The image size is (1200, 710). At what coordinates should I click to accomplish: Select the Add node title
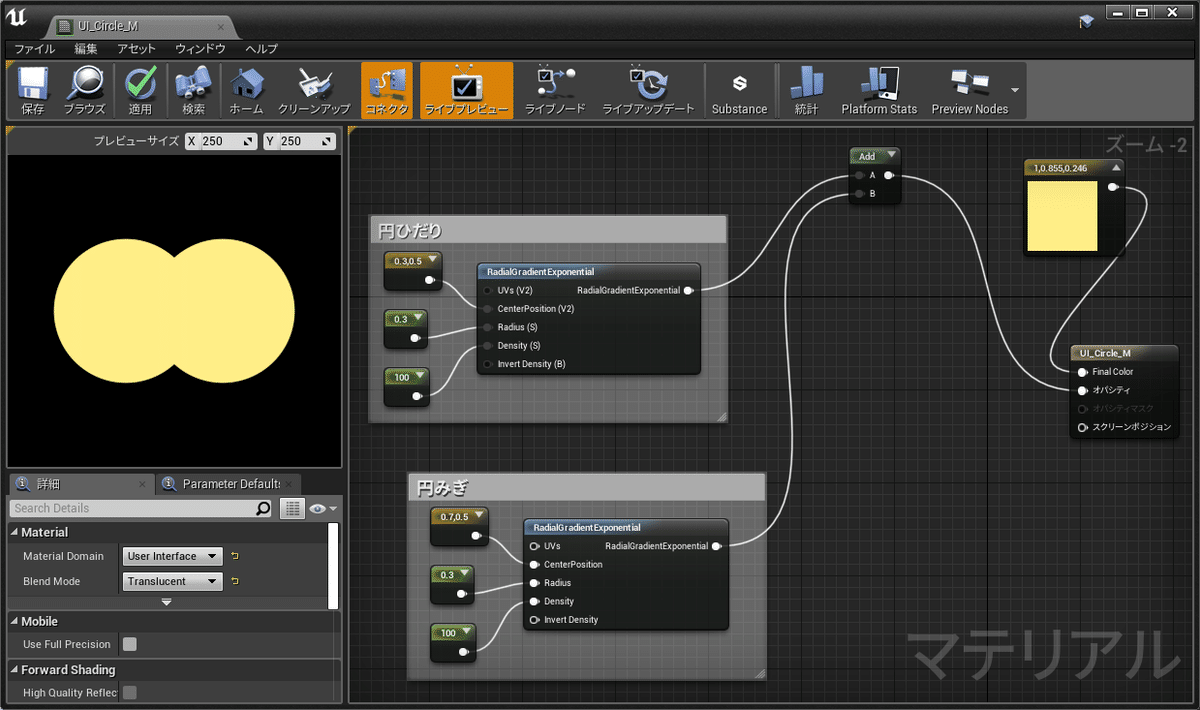[867, 156]
